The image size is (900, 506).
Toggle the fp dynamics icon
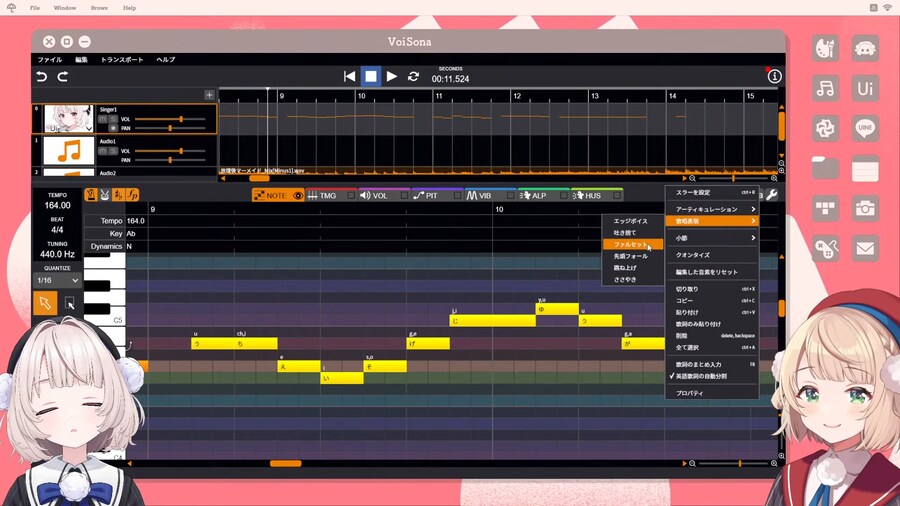[x=133, y=195]
